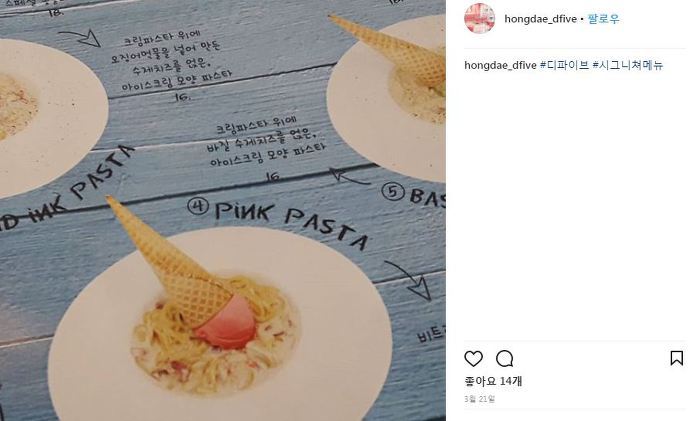Click the PINK PASTA heading in the photo
700x421 pixels.
point(291,223)
